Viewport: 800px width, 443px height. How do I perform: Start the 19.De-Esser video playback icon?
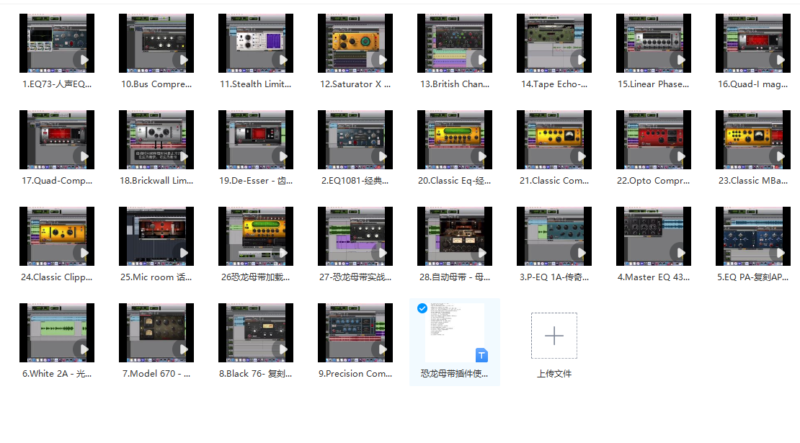tap(283, 157)
